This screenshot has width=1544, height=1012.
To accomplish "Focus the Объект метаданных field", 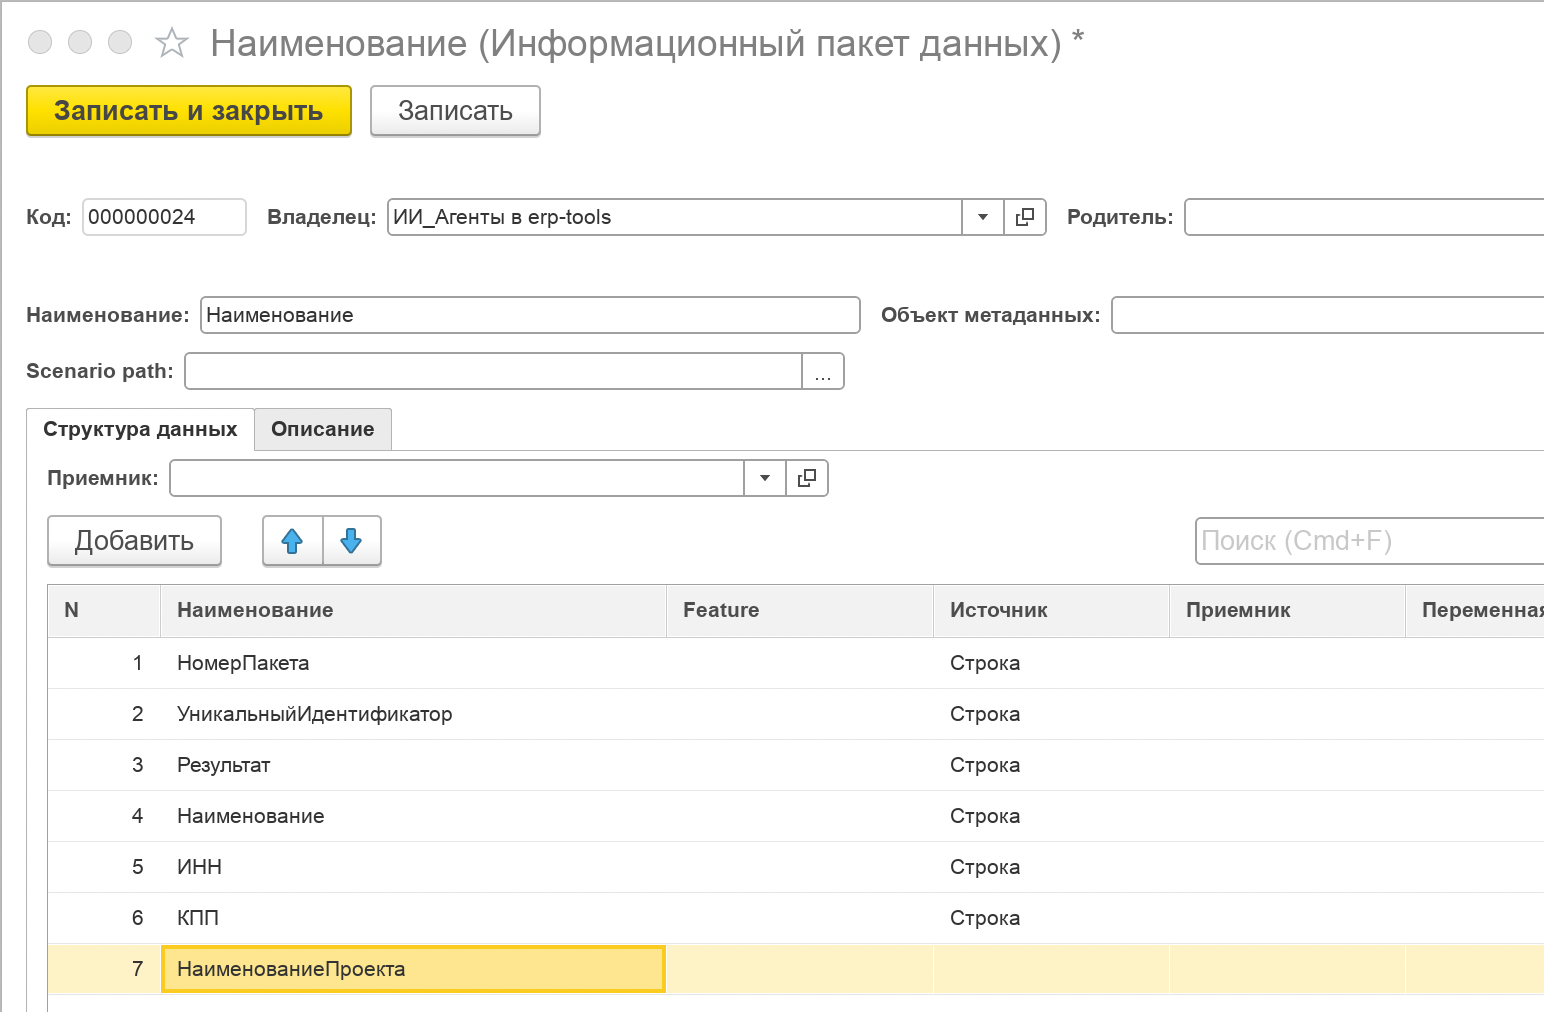I will coord(1328,315).
